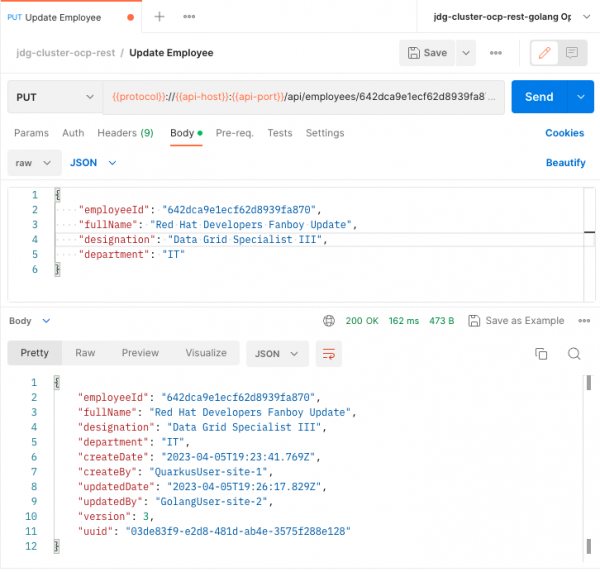Image resolution: width=600 pixels, height=572 pixels.
Task: Copy response body to clipboard
Action: coord(541,353)
